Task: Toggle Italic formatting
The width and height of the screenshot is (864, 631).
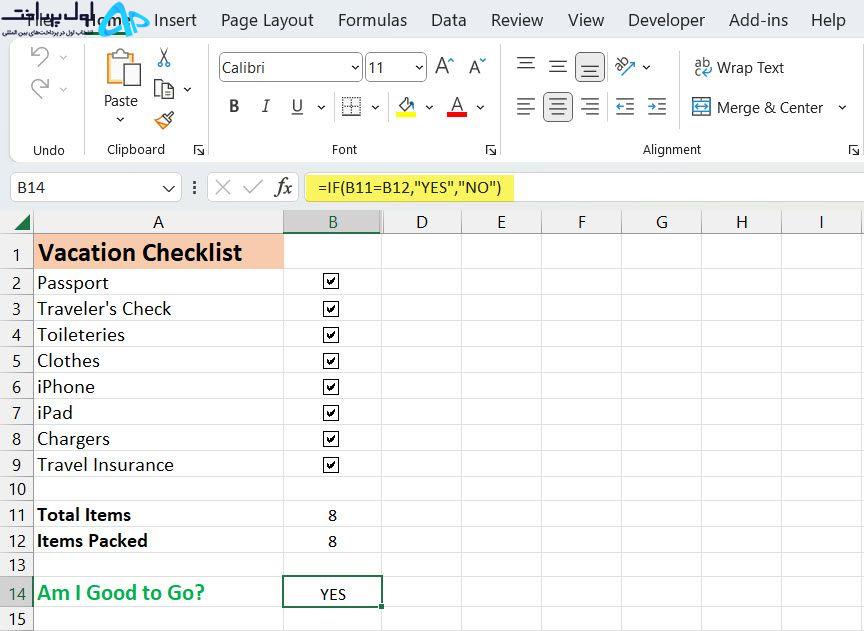Action: coord(266,106)
